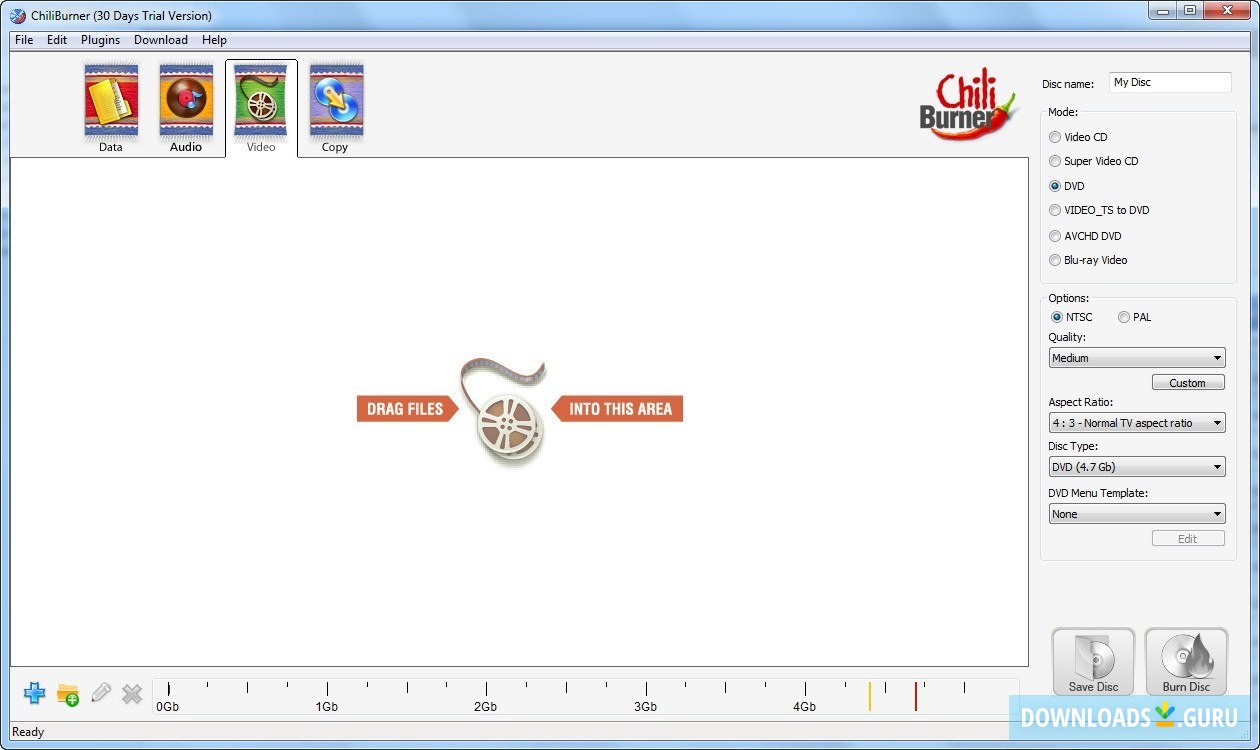The width and height of the screenshot is (1260, 750).
Task: Select Video CD mode
Action: pyautogui.click(x=1077, y=137)
